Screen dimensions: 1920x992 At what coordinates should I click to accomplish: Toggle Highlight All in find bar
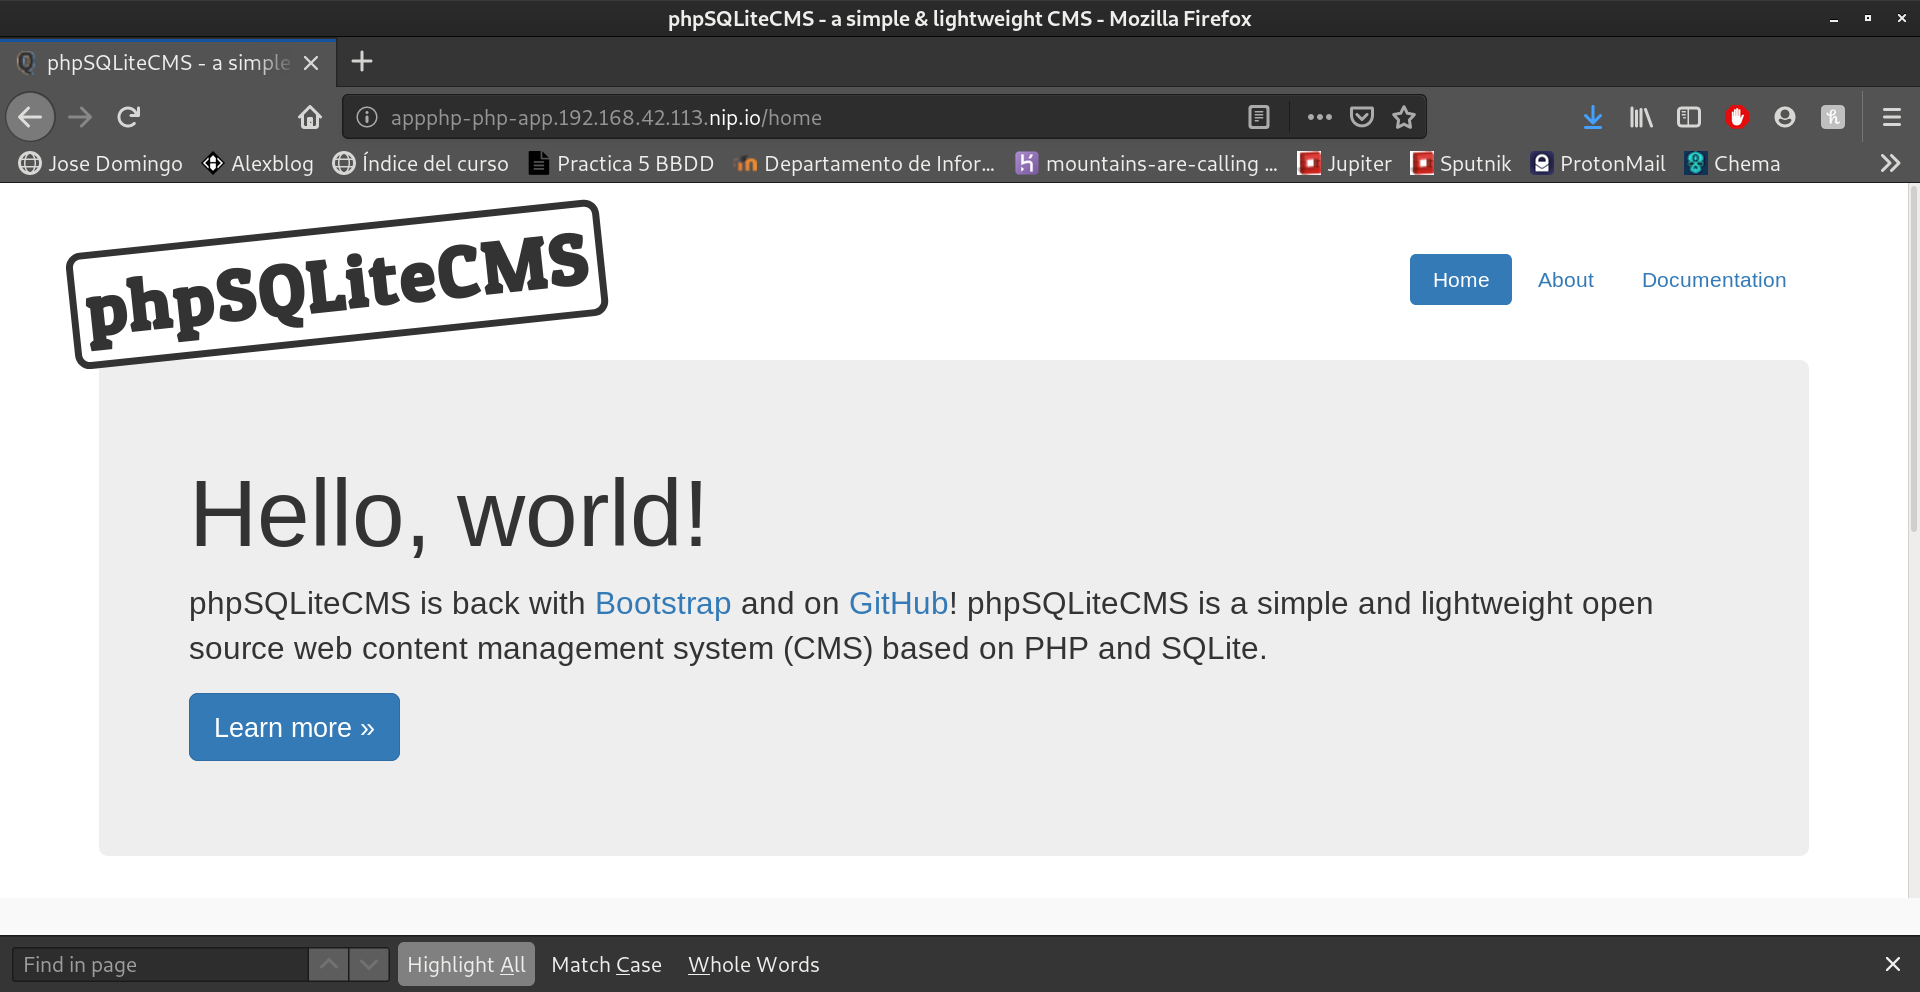point(466,964)
